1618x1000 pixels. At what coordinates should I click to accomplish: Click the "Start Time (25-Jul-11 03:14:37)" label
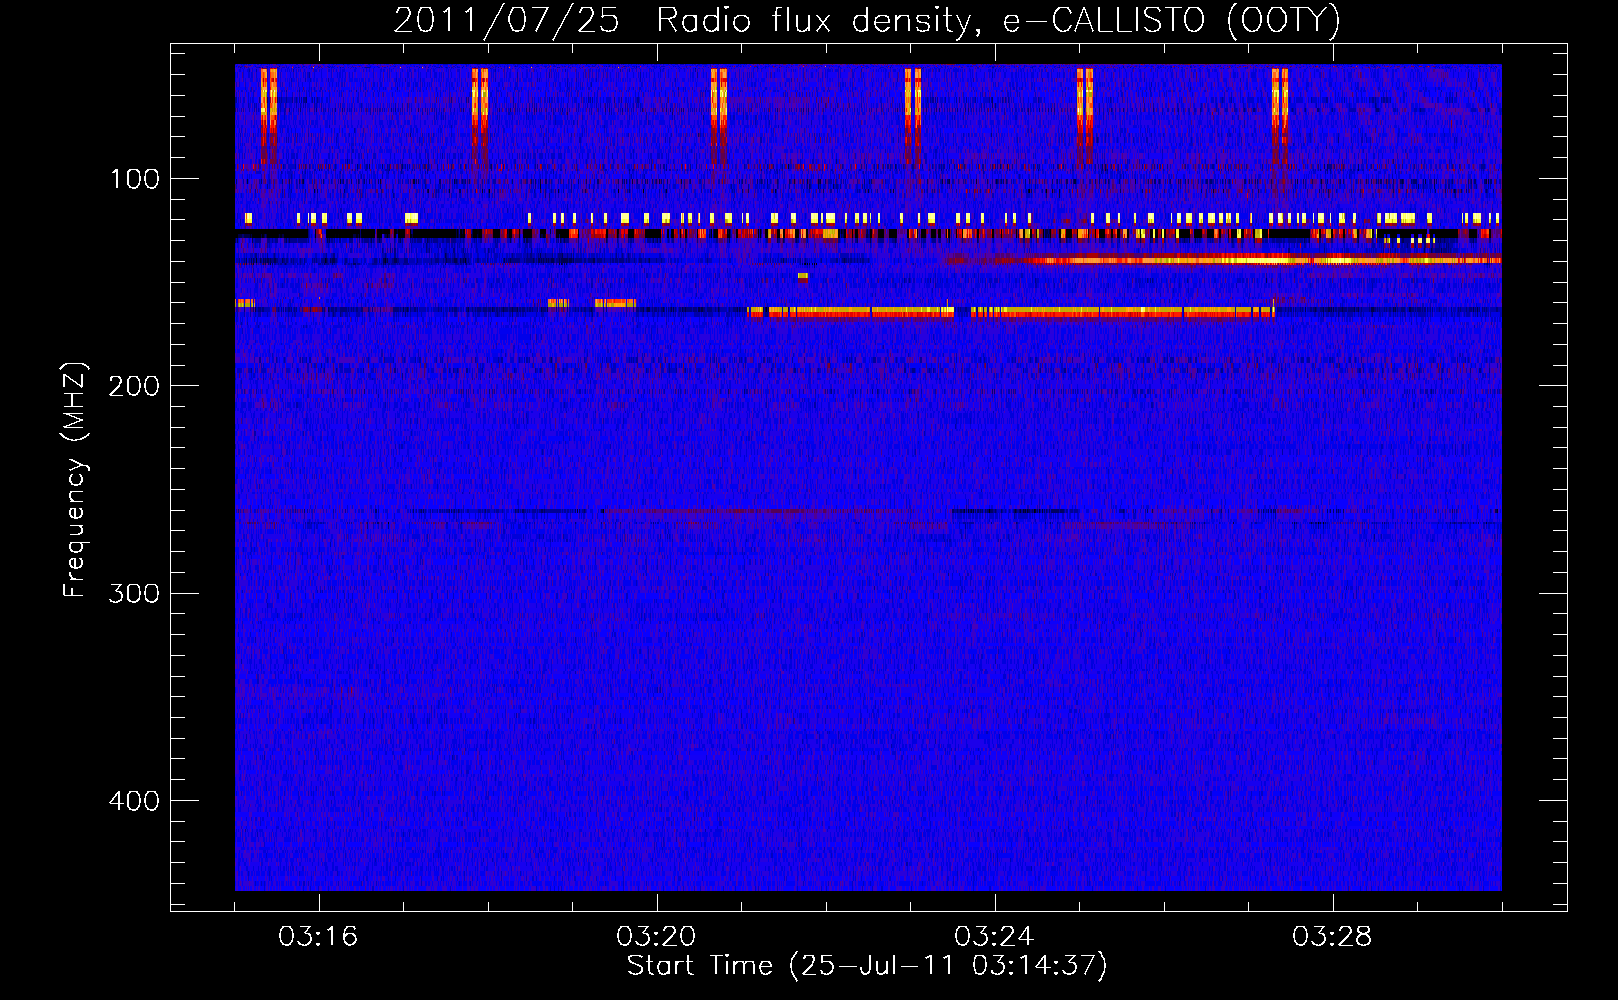868,966
